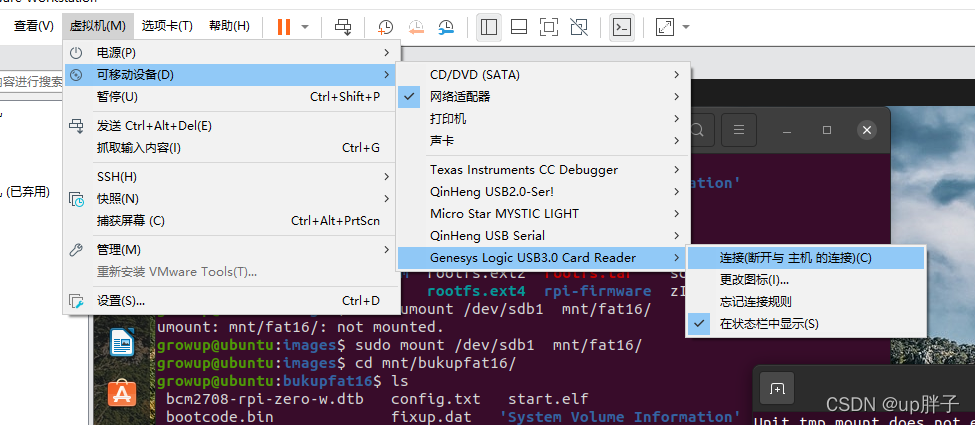Image resolution: width=975 pixels, height=425 pixels.
Task: Open the 帮助(H) menu
Action: (229, 26)
